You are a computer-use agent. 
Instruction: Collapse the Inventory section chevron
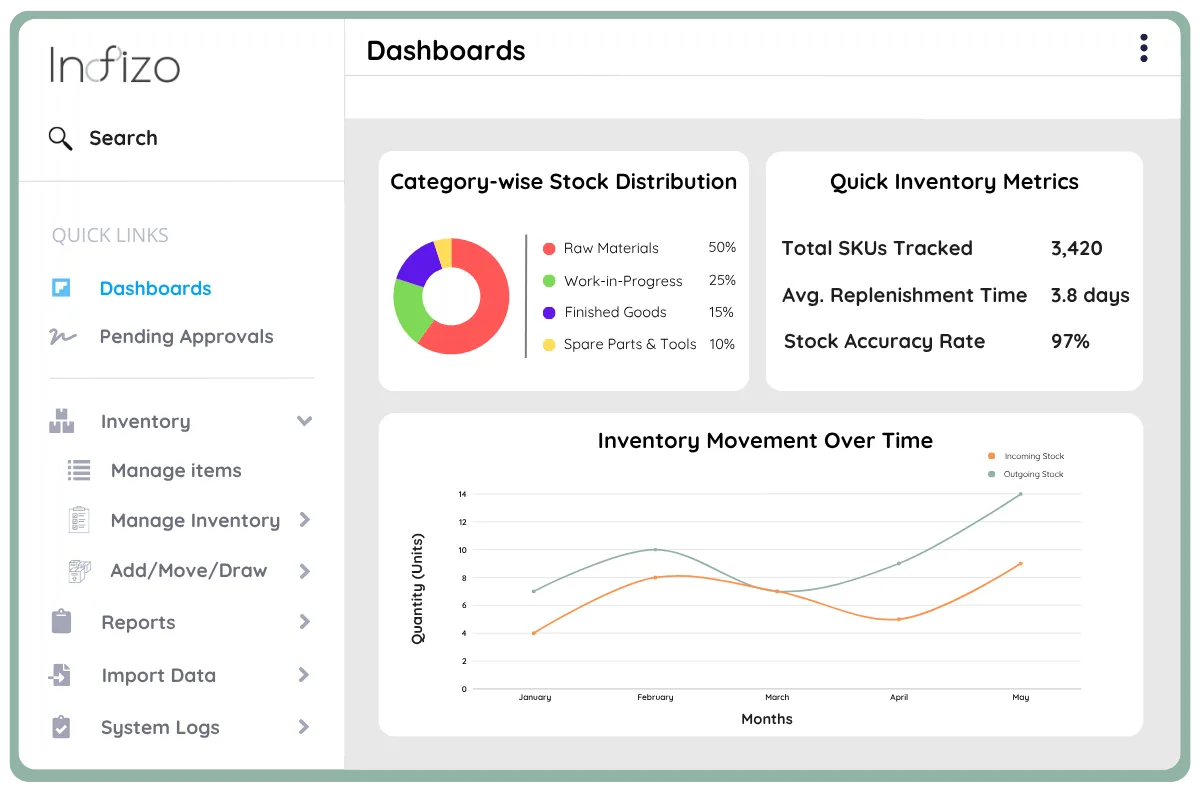tap(304, 421)
